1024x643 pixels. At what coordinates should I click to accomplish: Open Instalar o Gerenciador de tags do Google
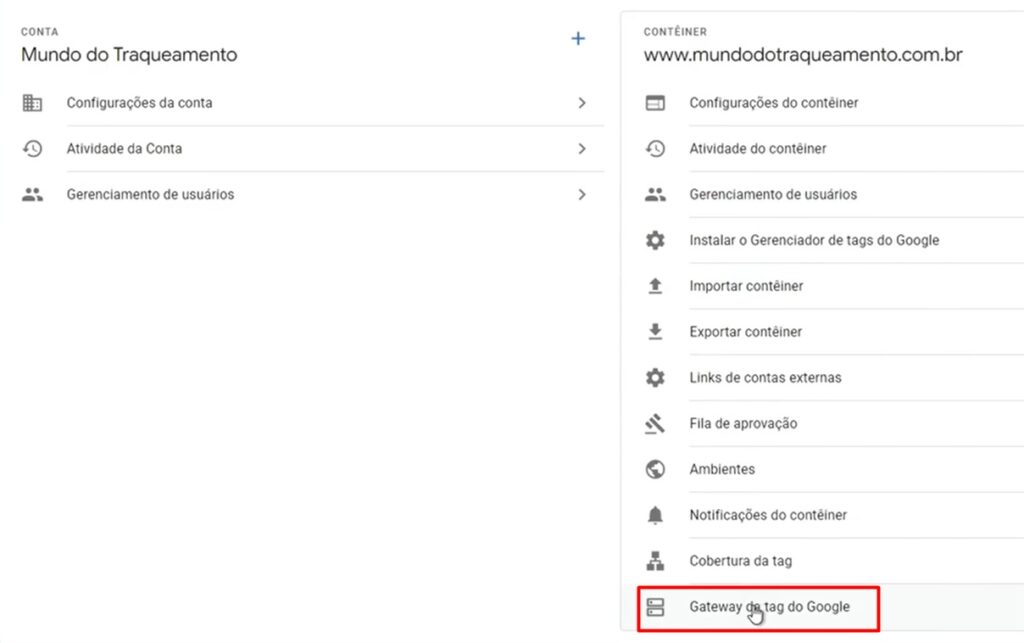click(x=814, y=240)
